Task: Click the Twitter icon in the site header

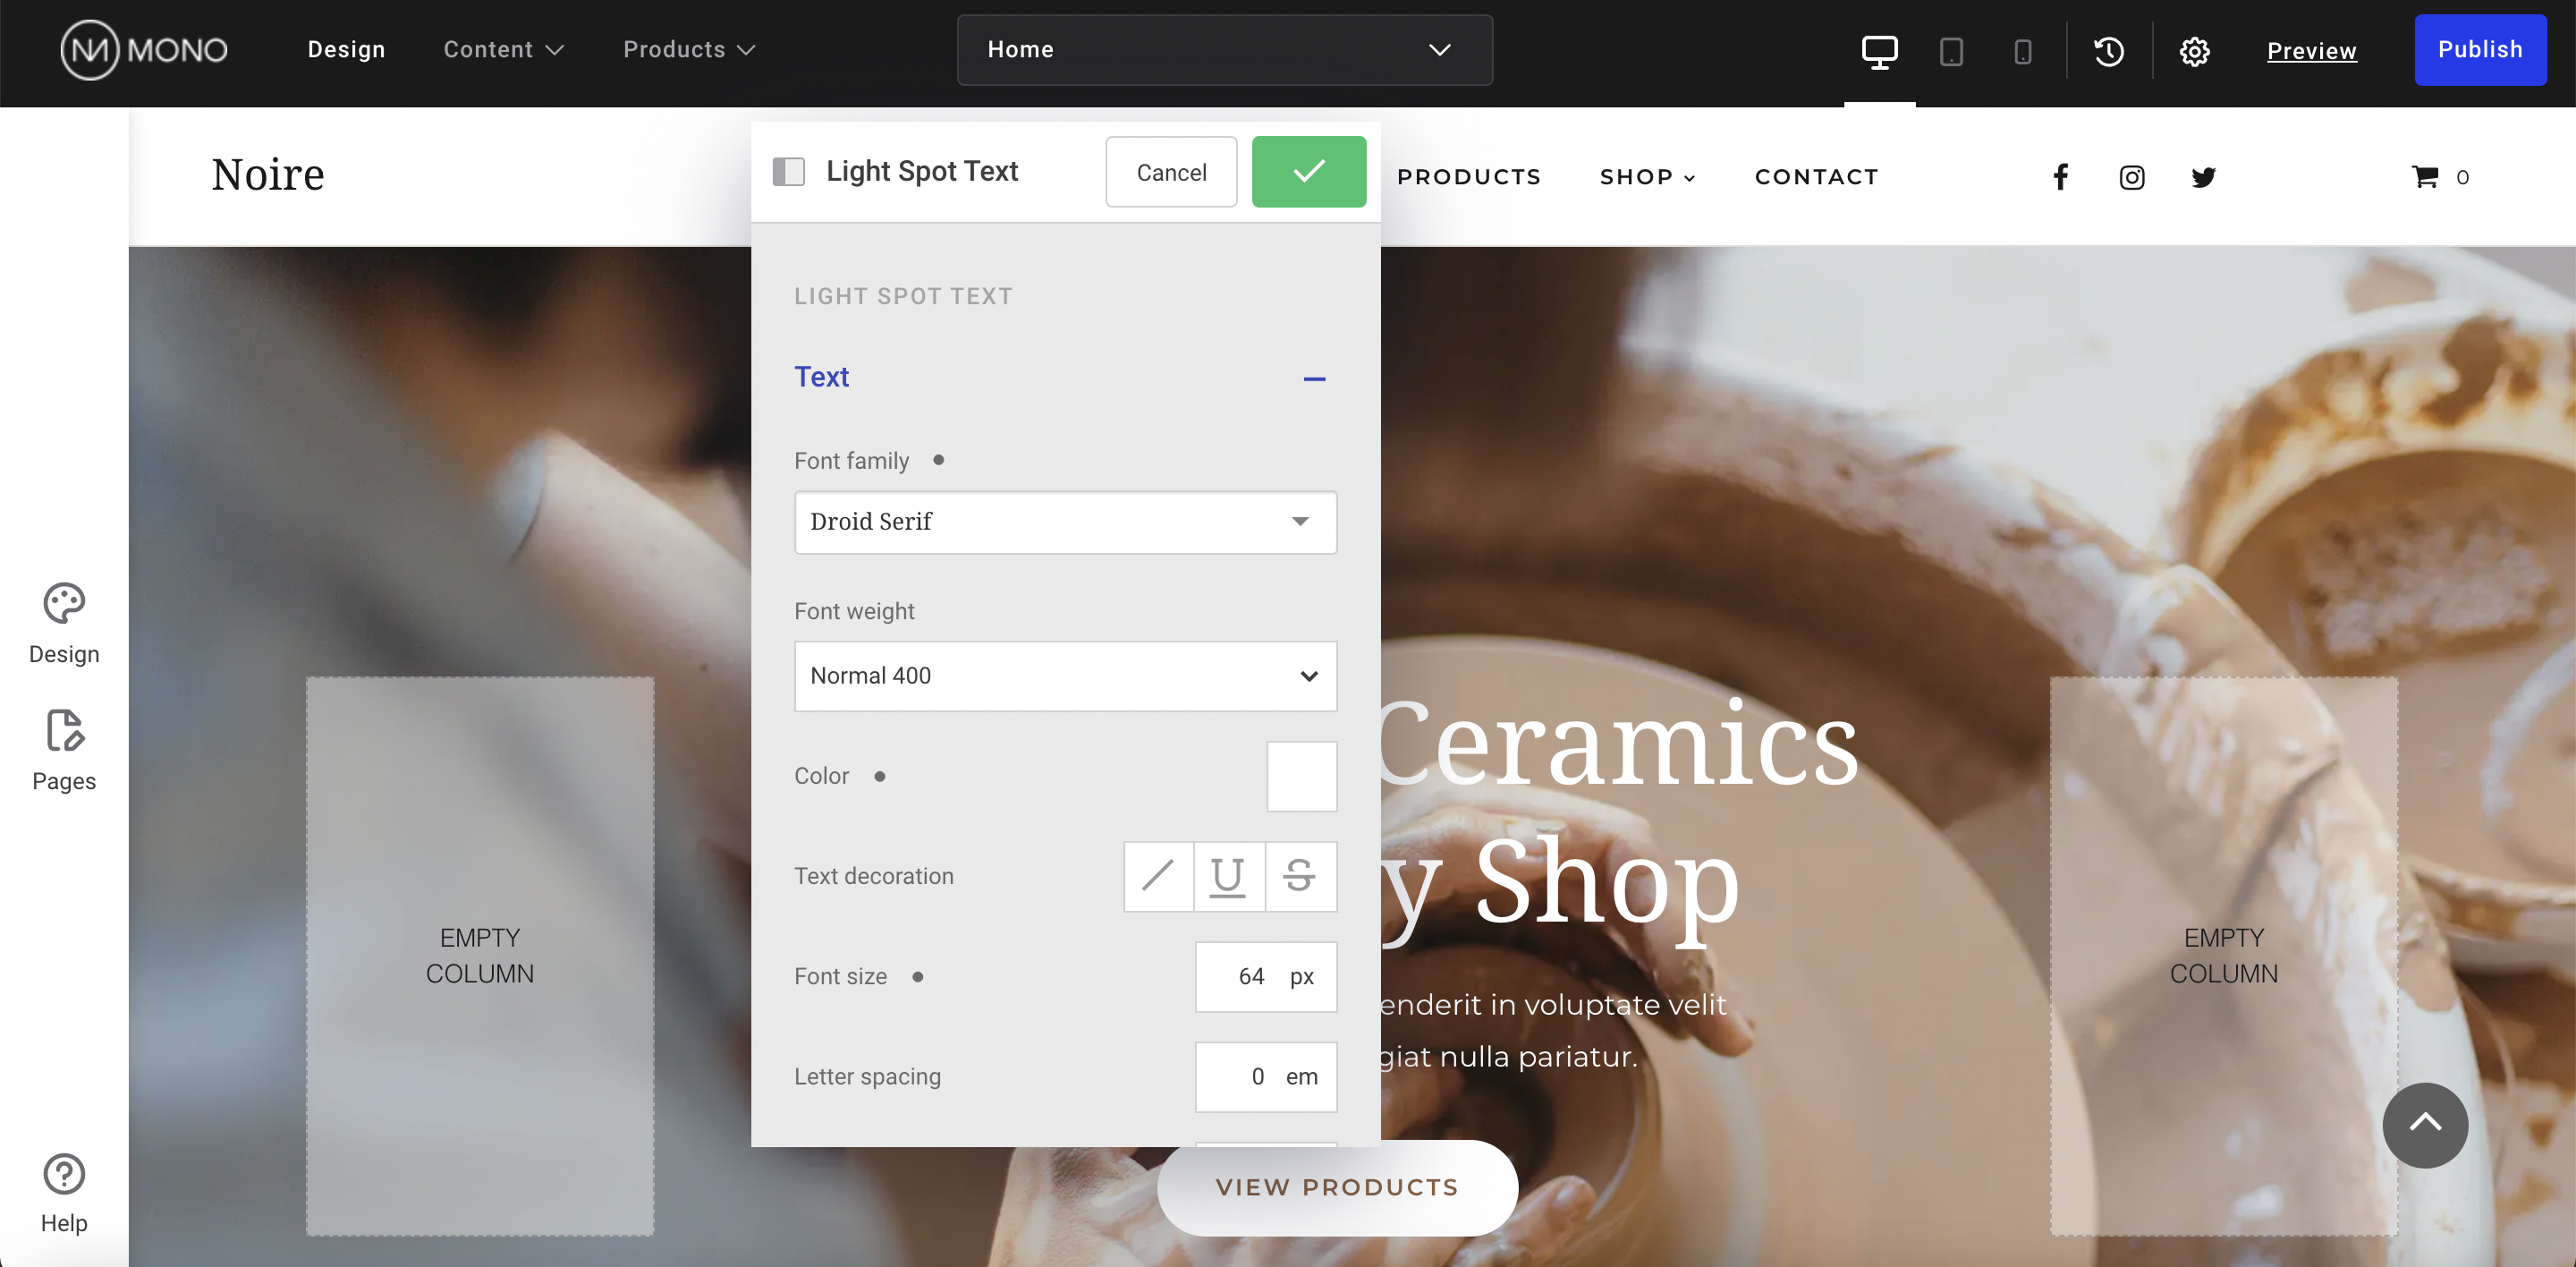Action: (x=2203, y=177)
